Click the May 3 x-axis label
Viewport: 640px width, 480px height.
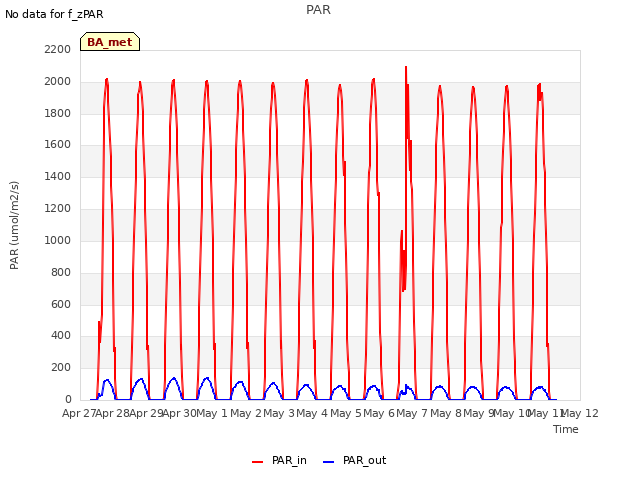279,413
